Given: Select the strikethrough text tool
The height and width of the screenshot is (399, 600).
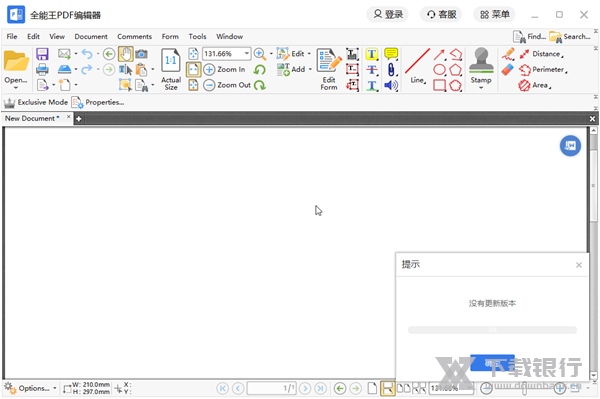Looking at the screenshot, I should 372,70.
